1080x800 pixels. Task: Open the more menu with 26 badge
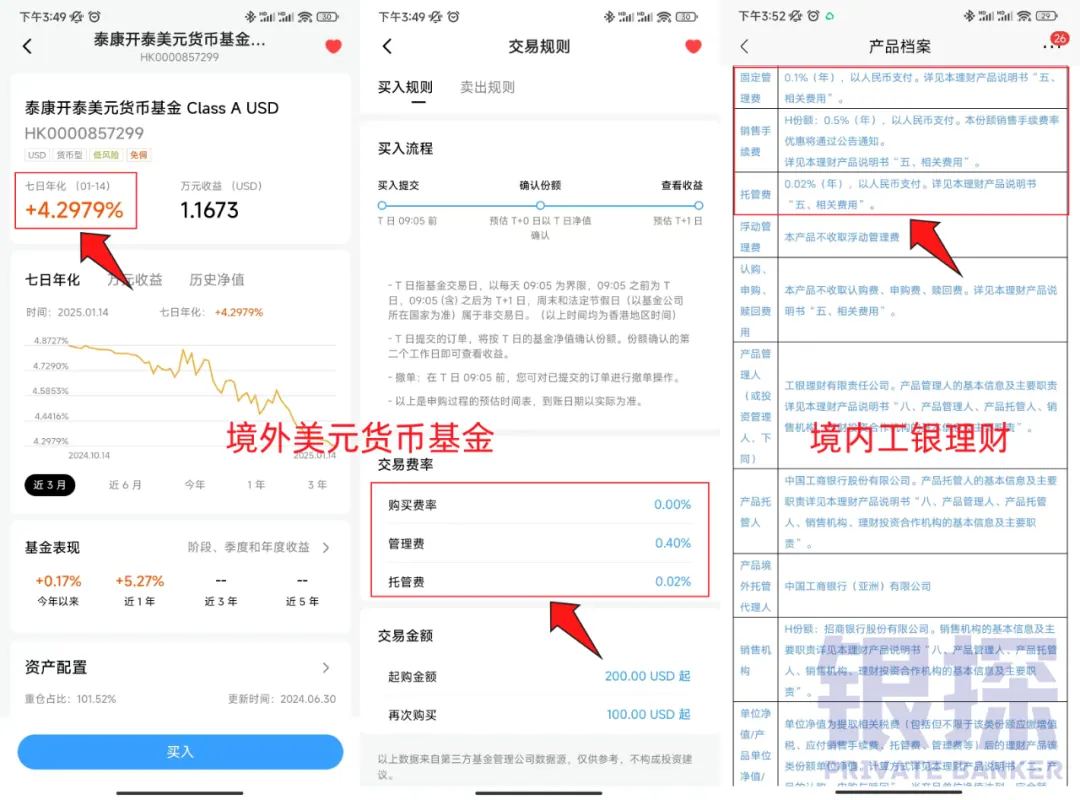tap(1054, 43)
